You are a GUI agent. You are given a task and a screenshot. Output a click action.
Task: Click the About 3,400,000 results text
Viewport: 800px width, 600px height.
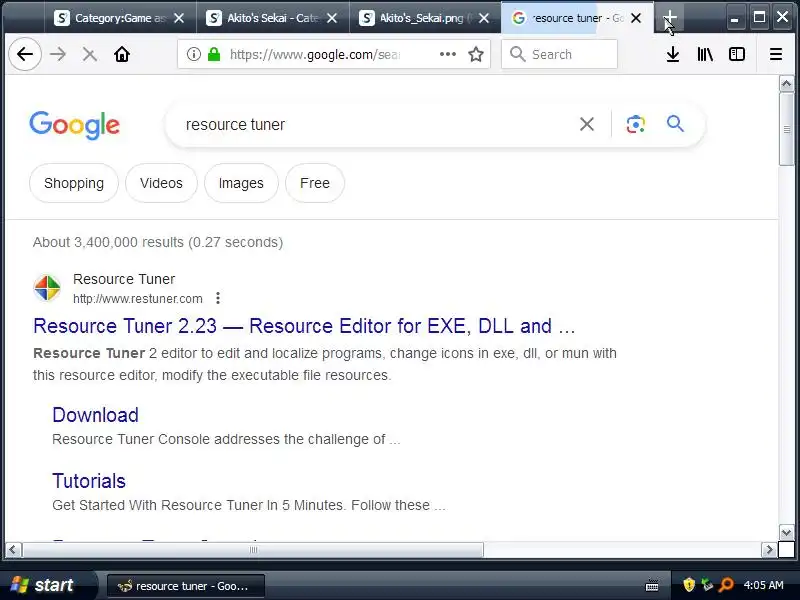tap(158, 242)
